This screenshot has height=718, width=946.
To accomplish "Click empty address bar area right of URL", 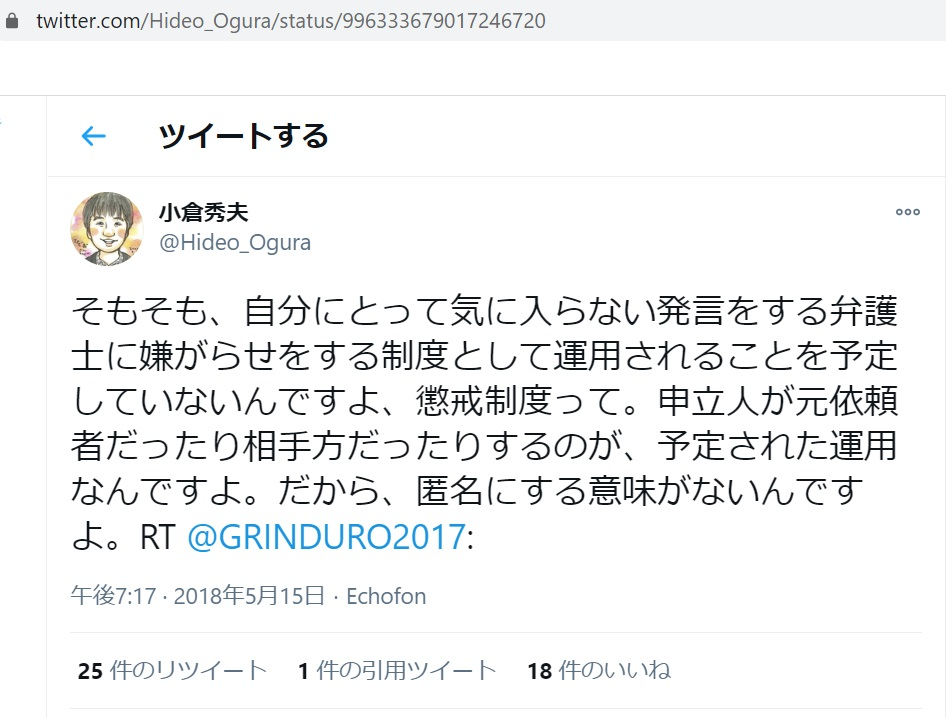I will pyautogui.click(x=742, y=21).
